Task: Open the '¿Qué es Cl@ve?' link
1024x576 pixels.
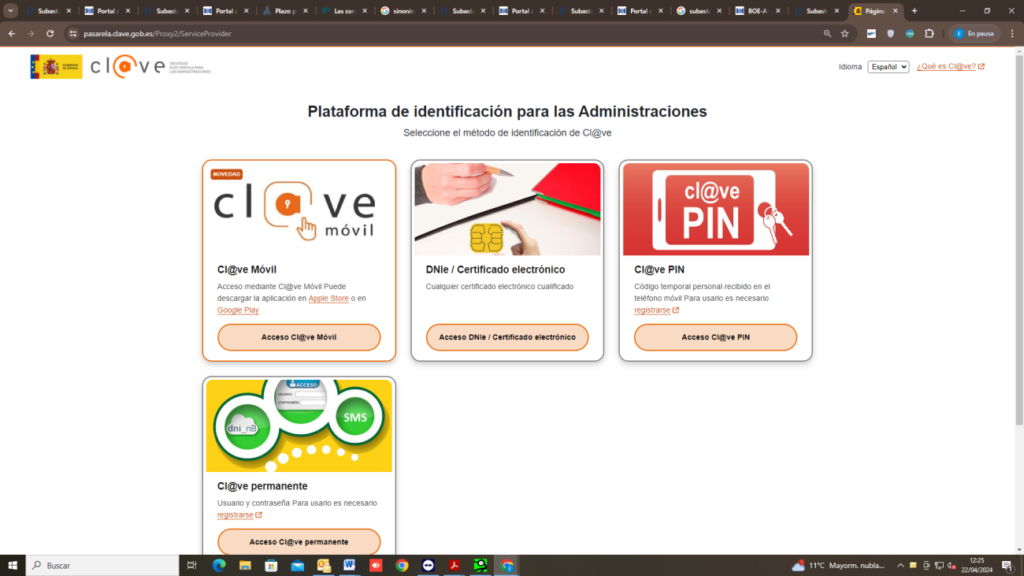Action: [x=950, y=67]
